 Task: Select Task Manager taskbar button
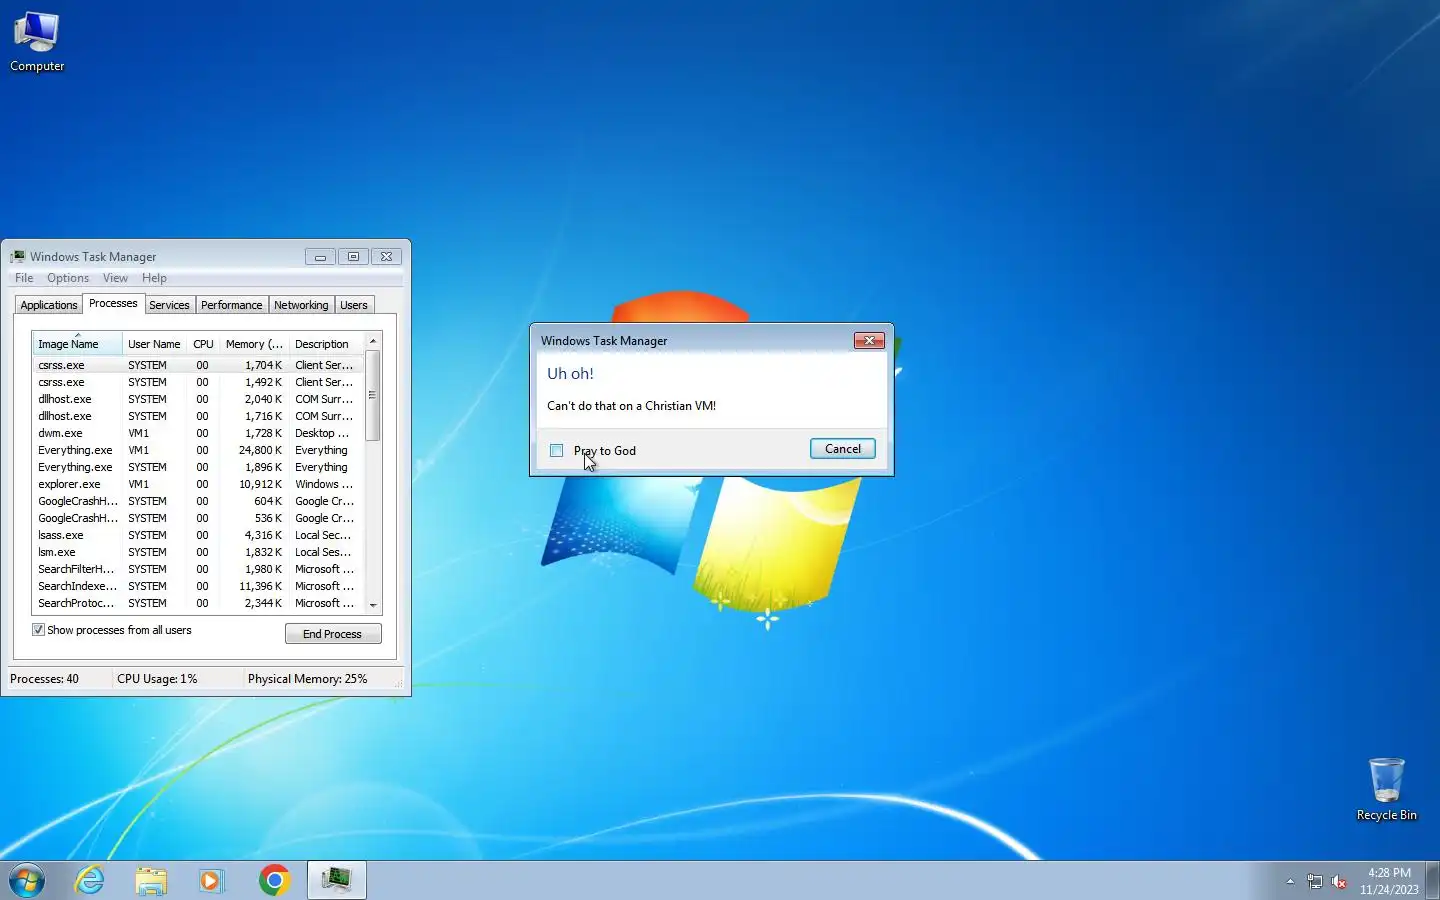(x=336, y=880)
